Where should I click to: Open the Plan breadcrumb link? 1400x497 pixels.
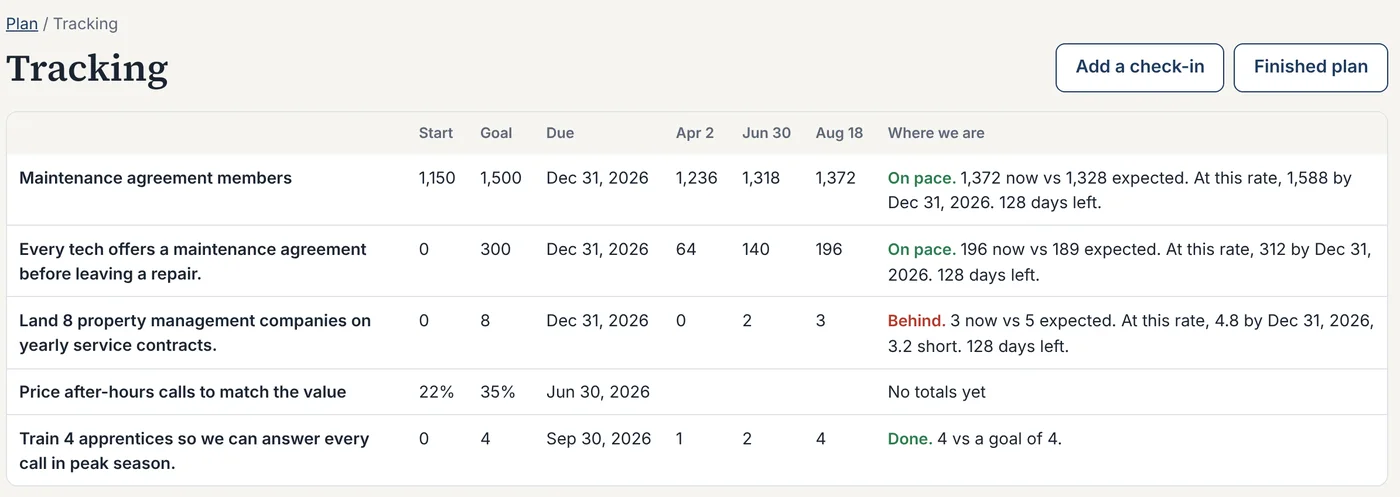(22, 23)
